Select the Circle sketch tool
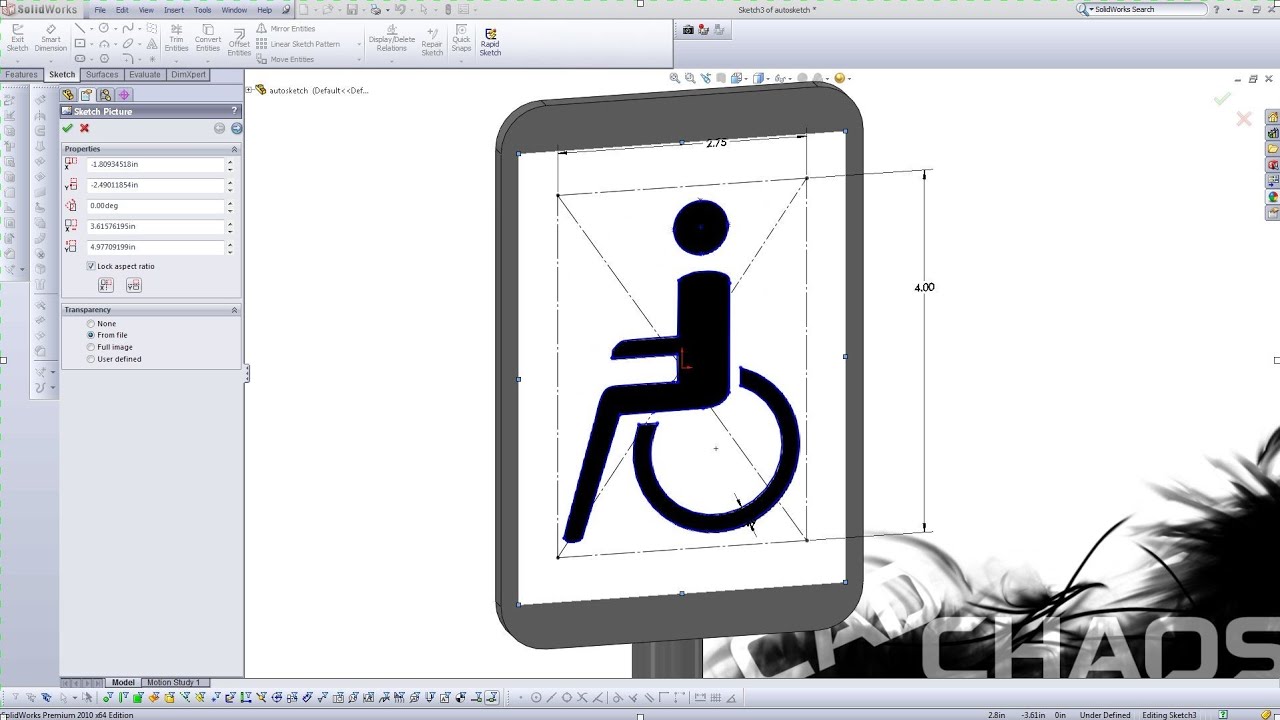The height and width of the screenshot is (720, 1280). [x=104, y=29]
